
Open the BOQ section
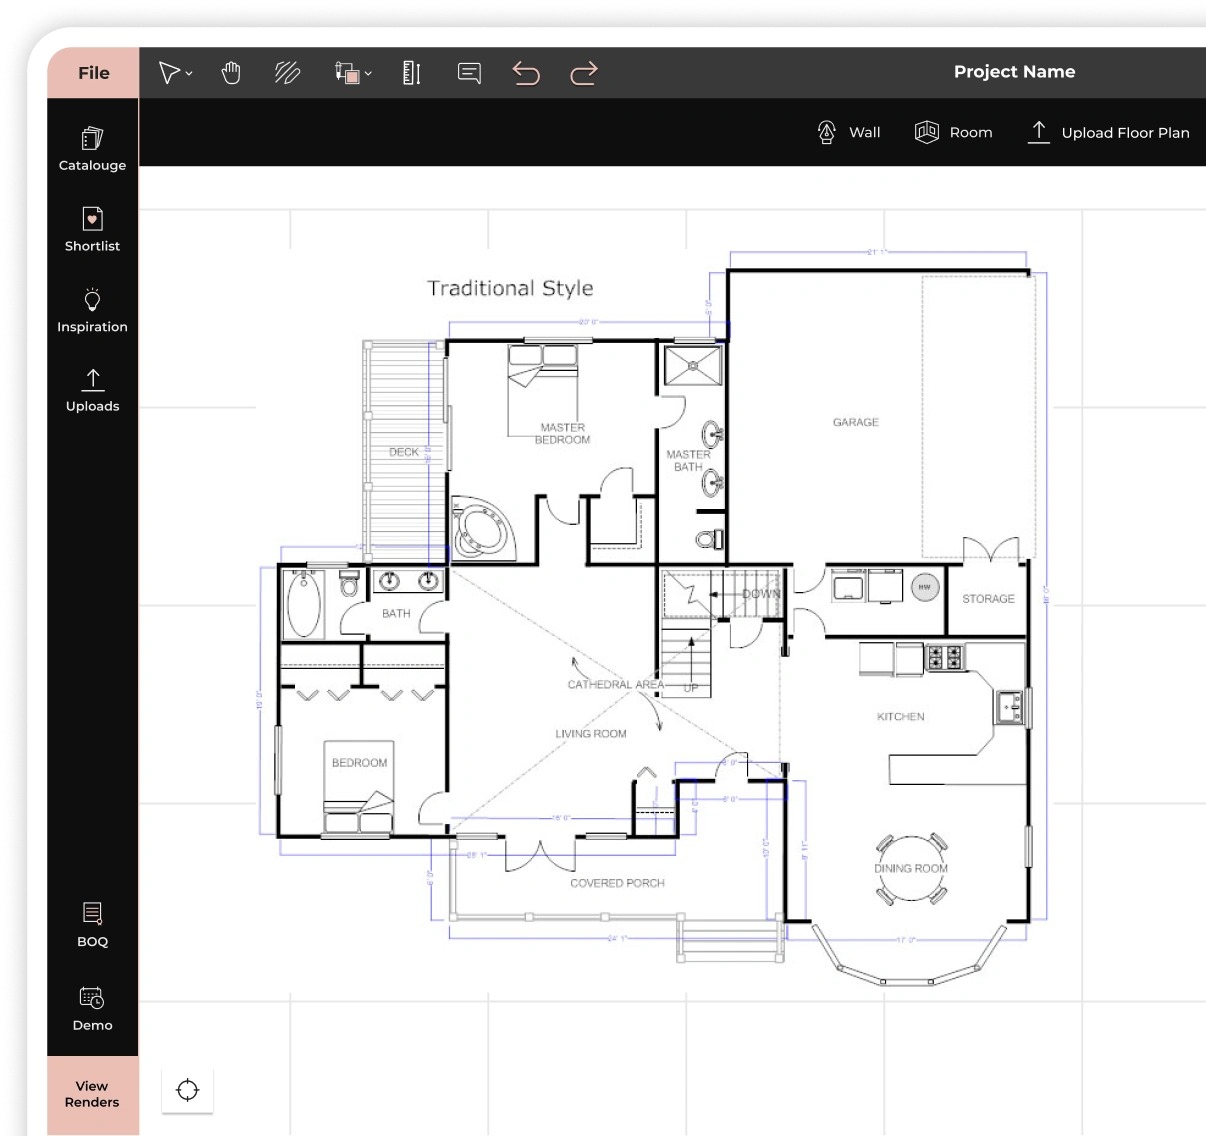pyautogui.click(x=92, y=925)
